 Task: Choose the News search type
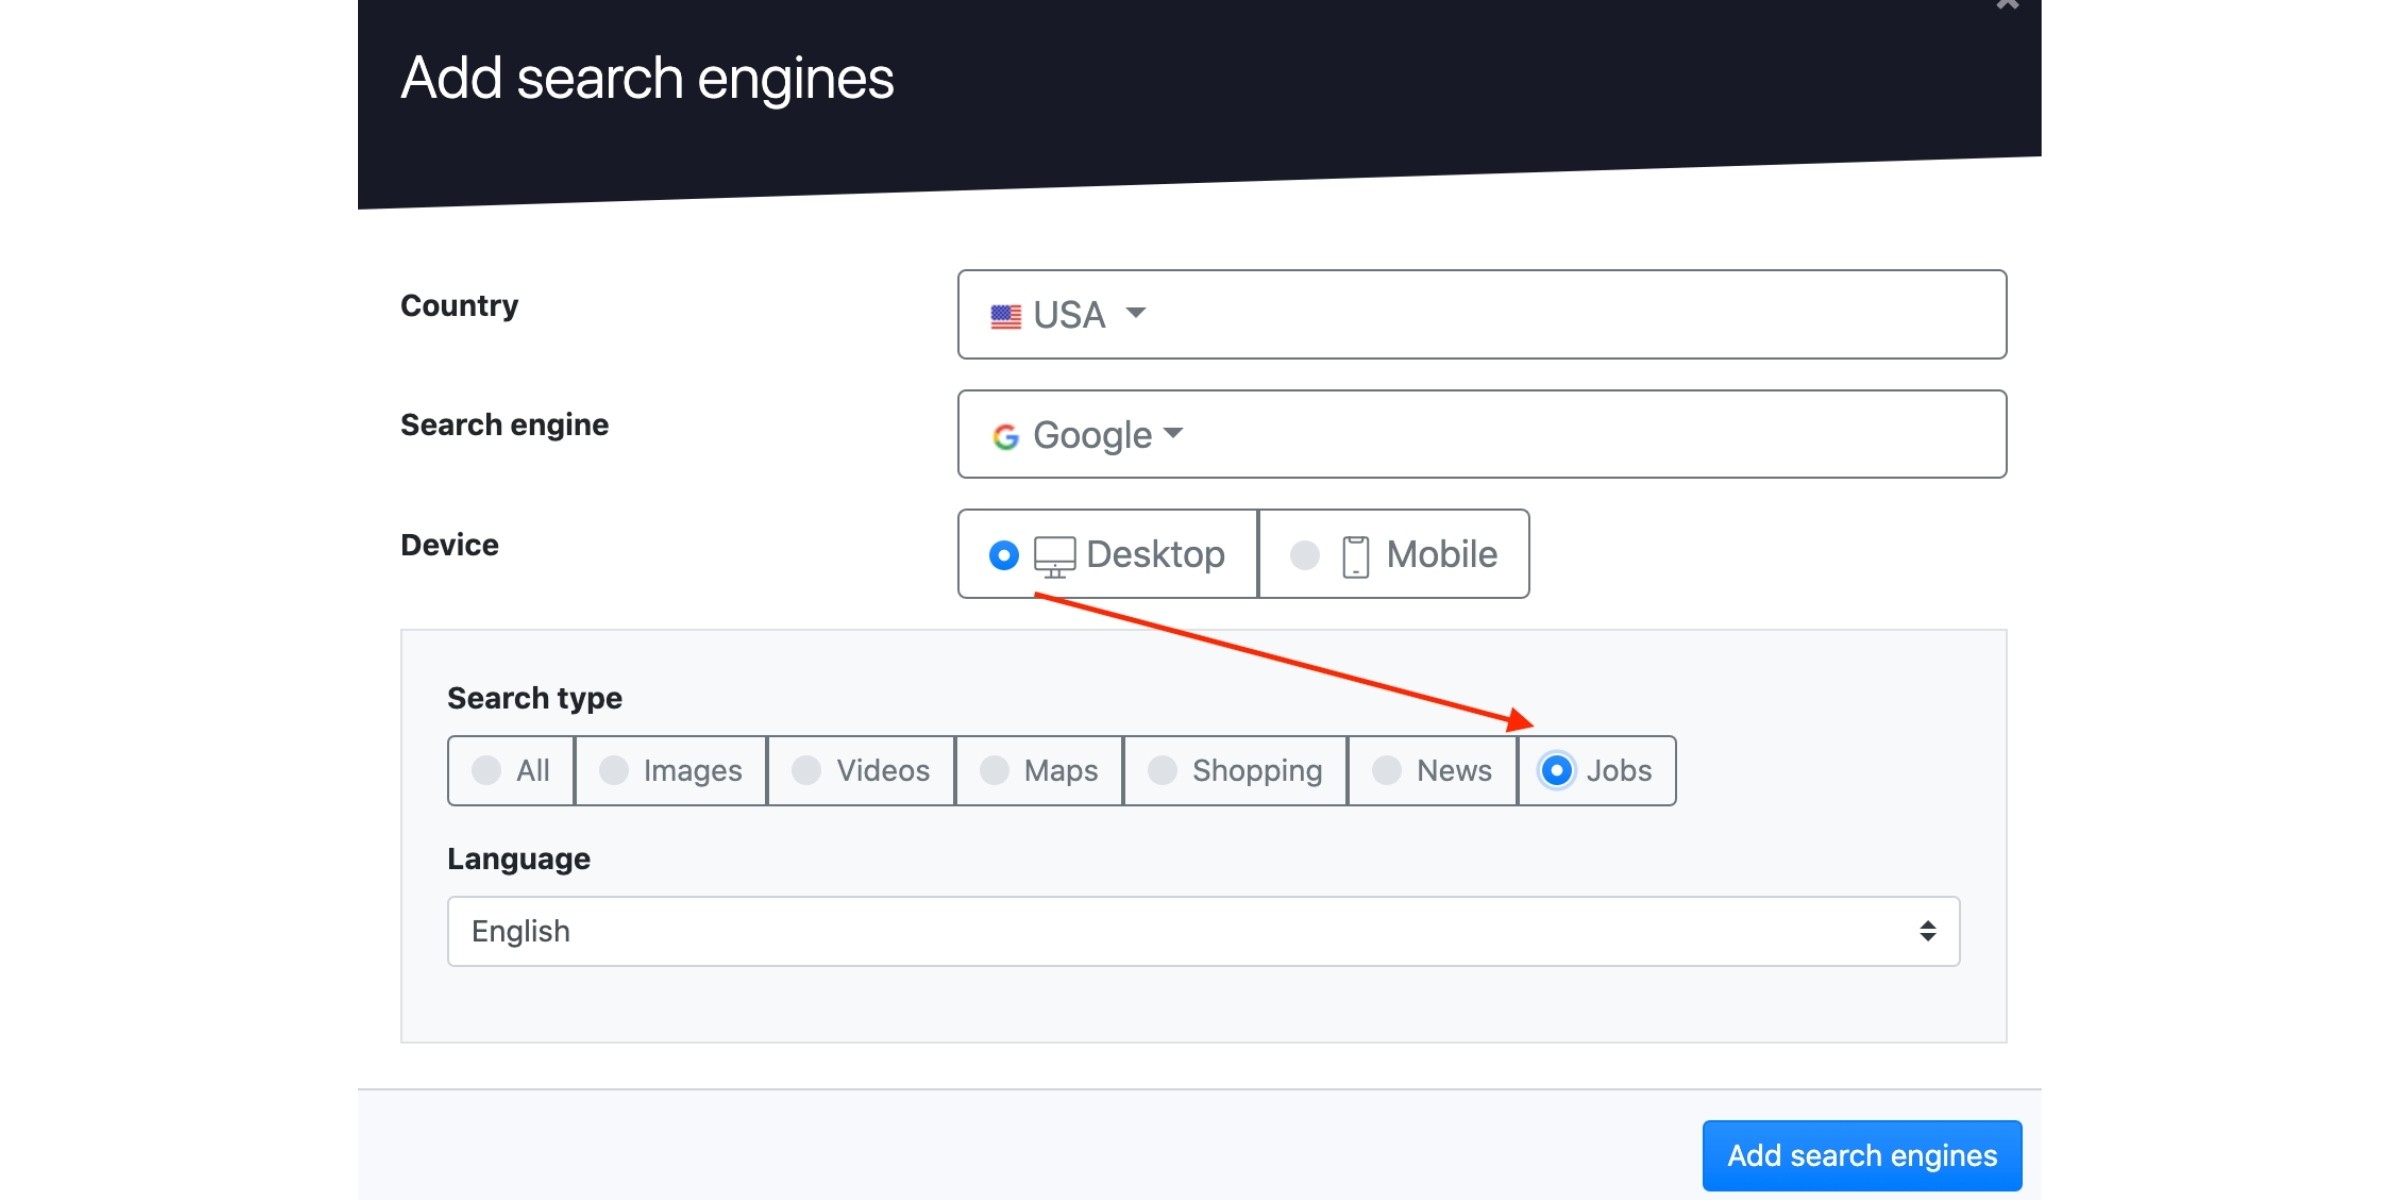1432,770
